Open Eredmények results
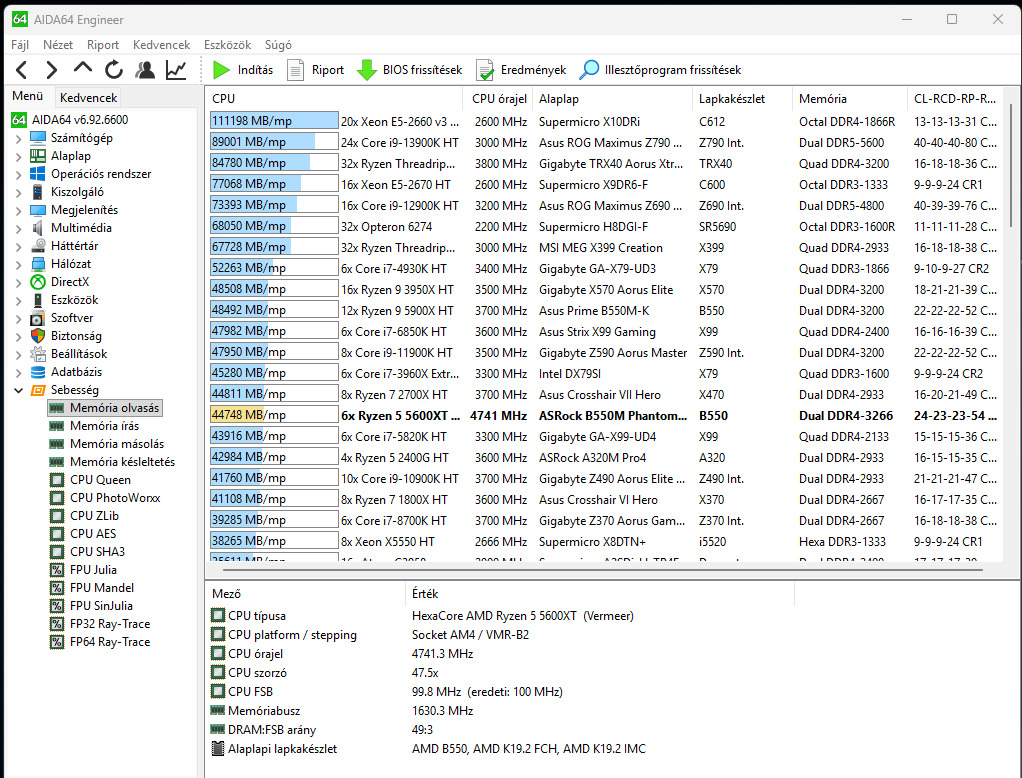Viewport: 1022px width, 778px height. 521,70
